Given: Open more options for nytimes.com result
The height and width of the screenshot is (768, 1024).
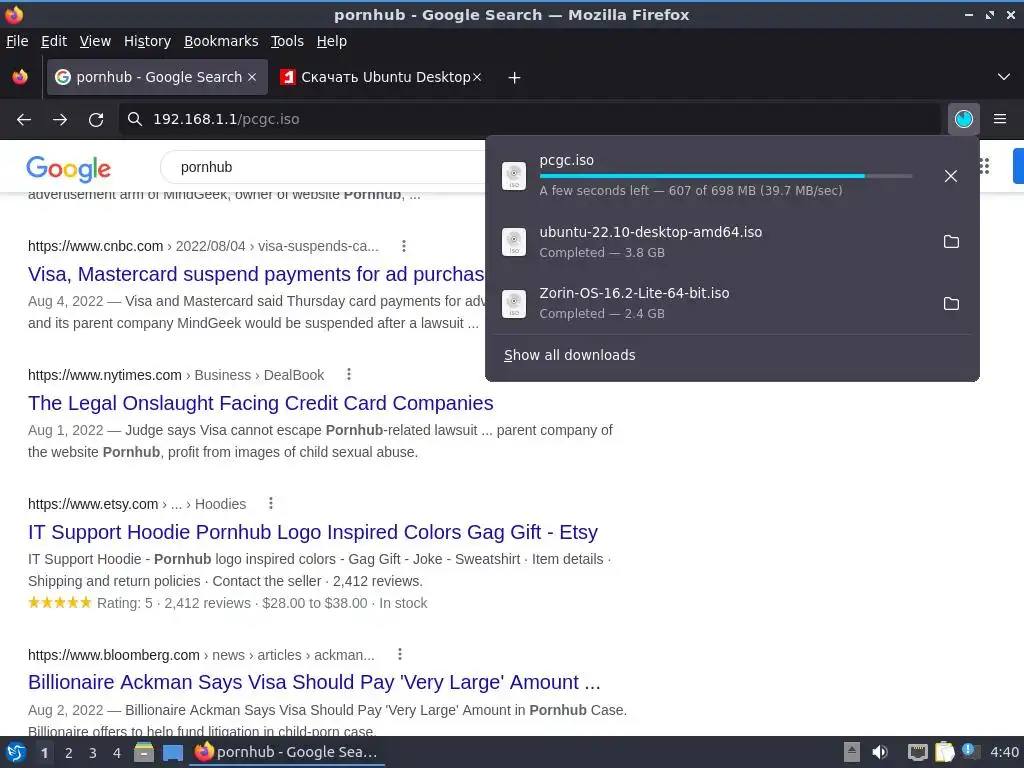Looking at the screenshot, I should (349, 374).
